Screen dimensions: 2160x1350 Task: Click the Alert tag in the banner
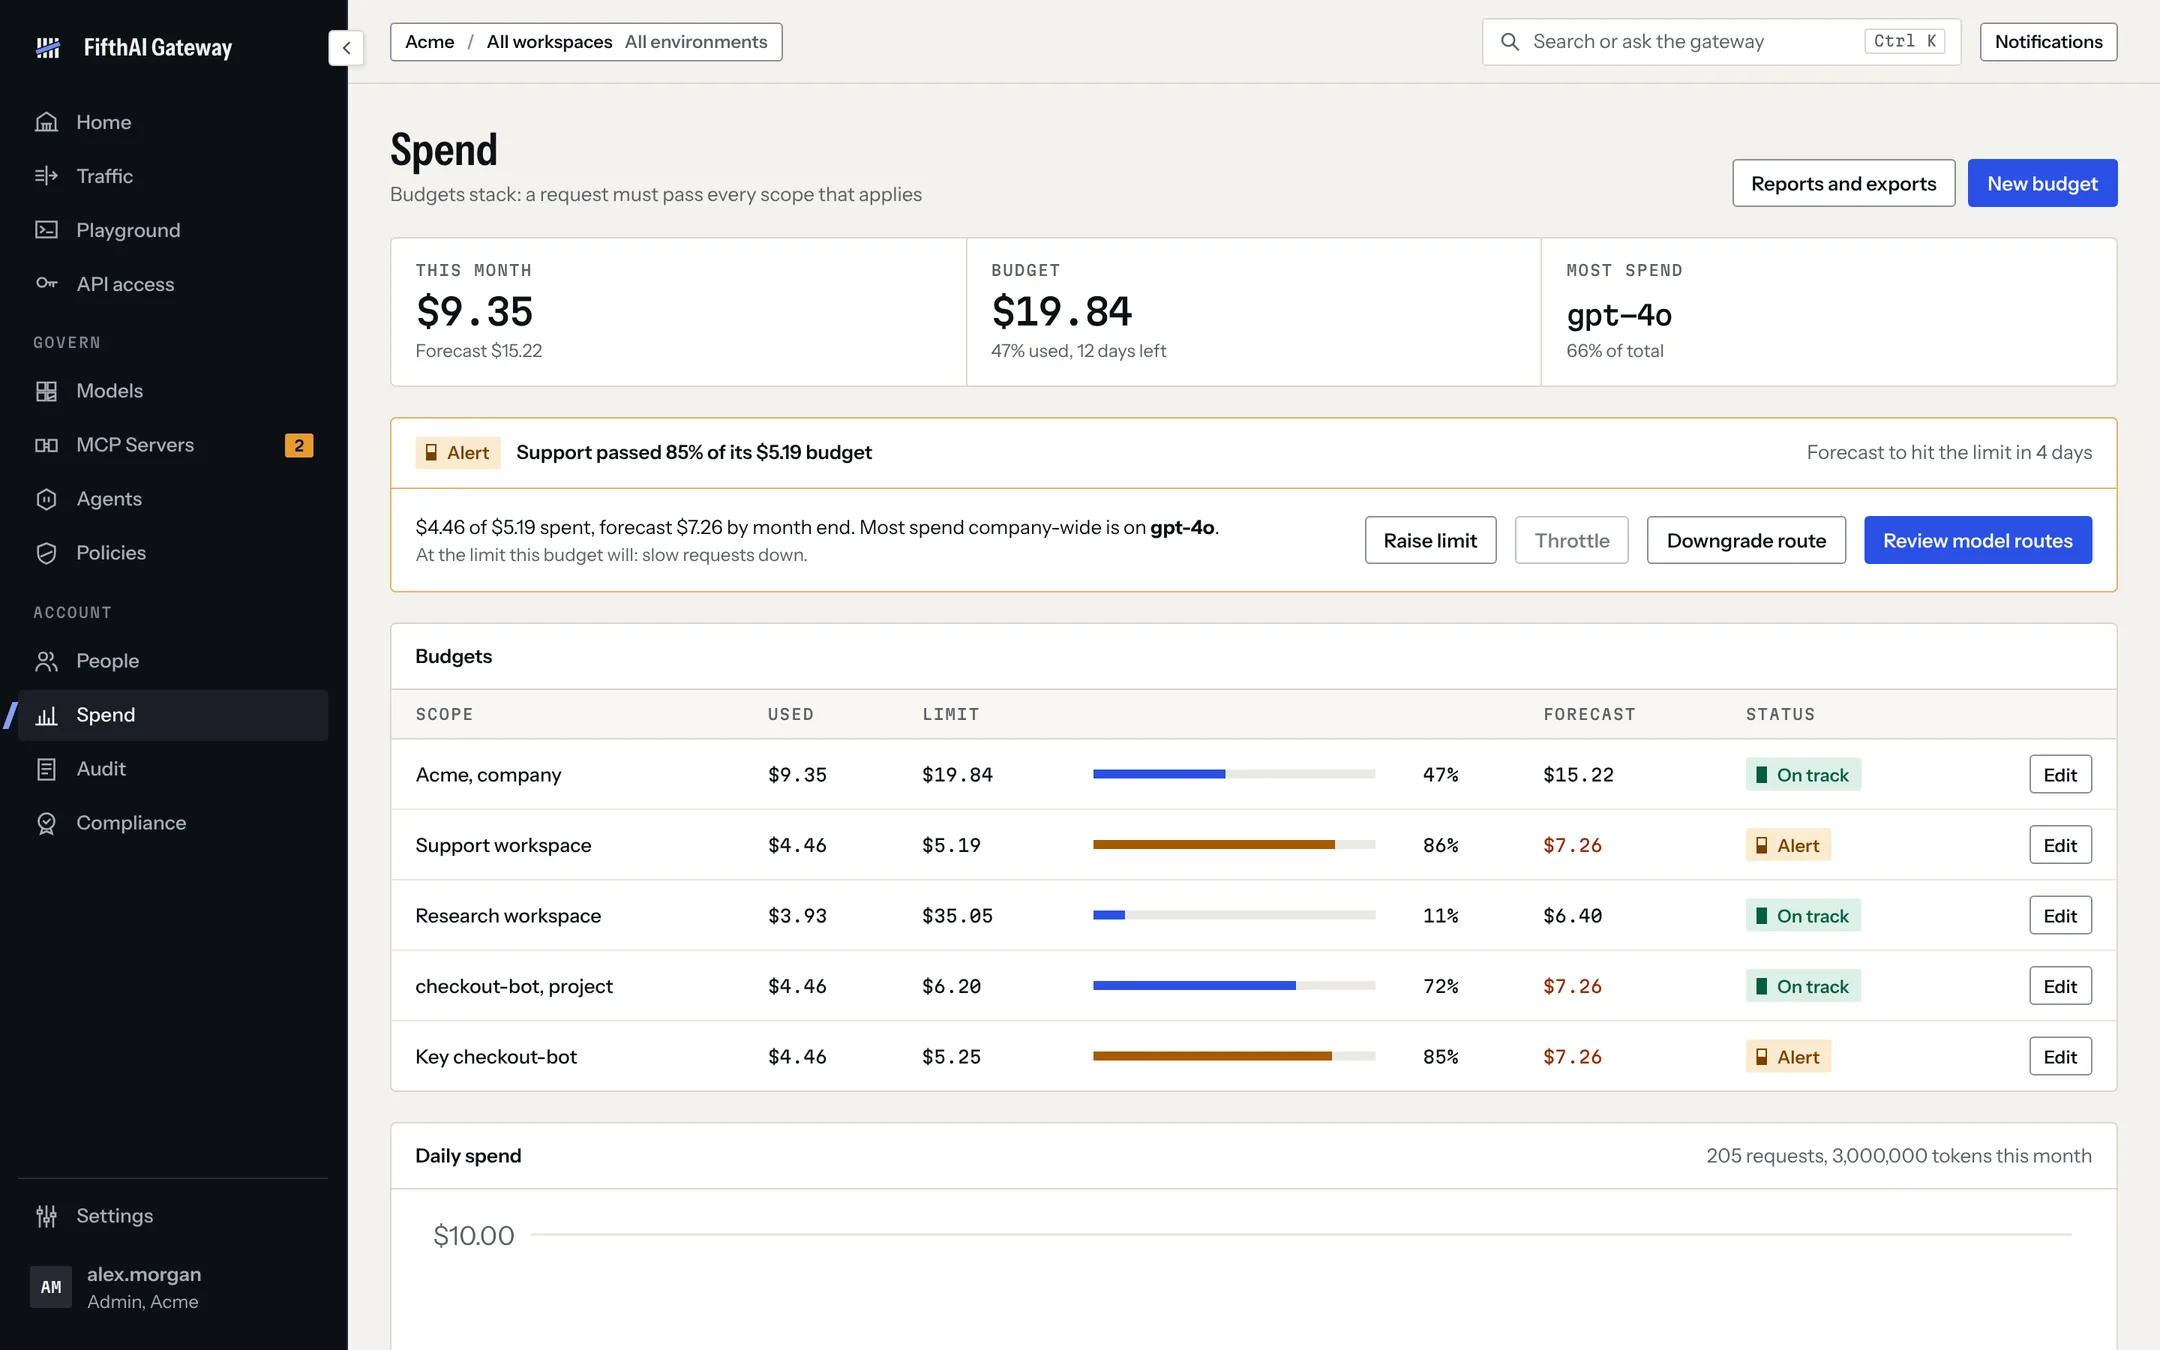tap(458, 453)
